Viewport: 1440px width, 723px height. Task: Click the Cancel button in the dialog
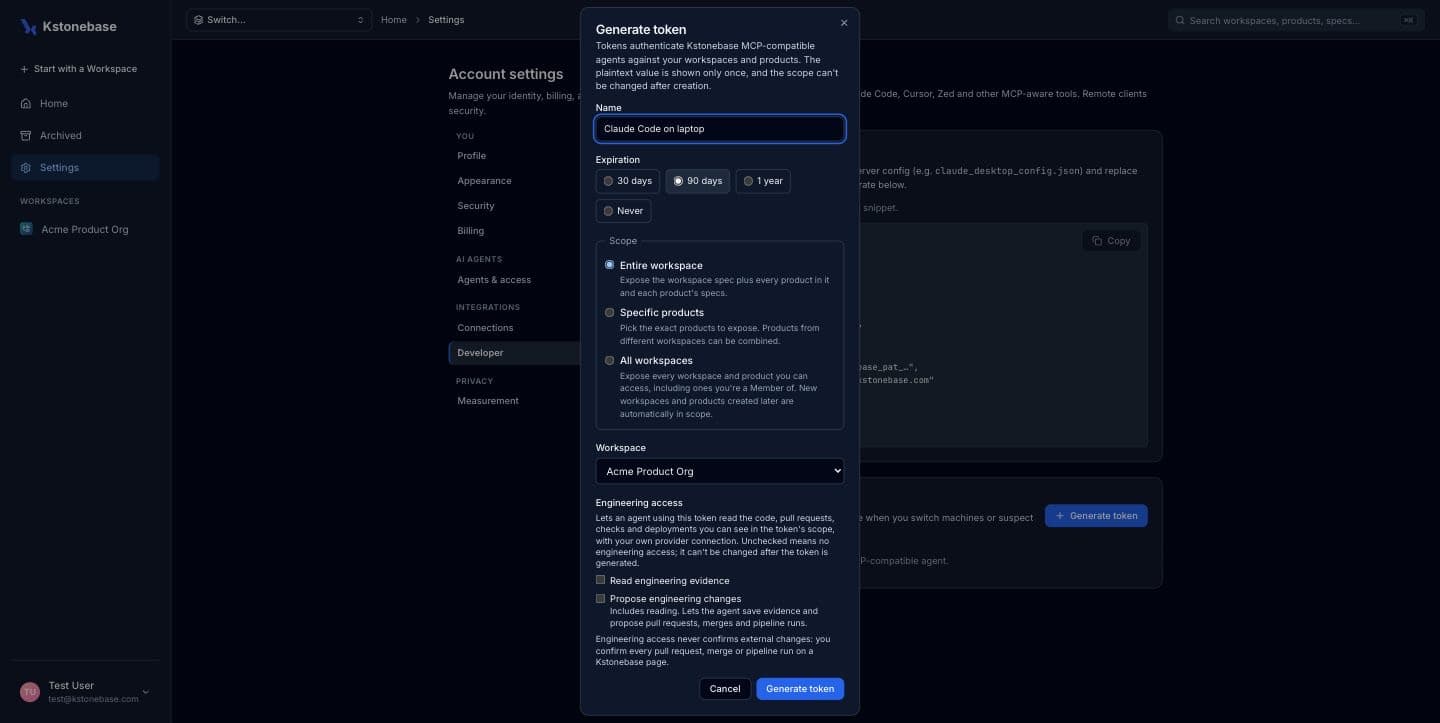725,689
